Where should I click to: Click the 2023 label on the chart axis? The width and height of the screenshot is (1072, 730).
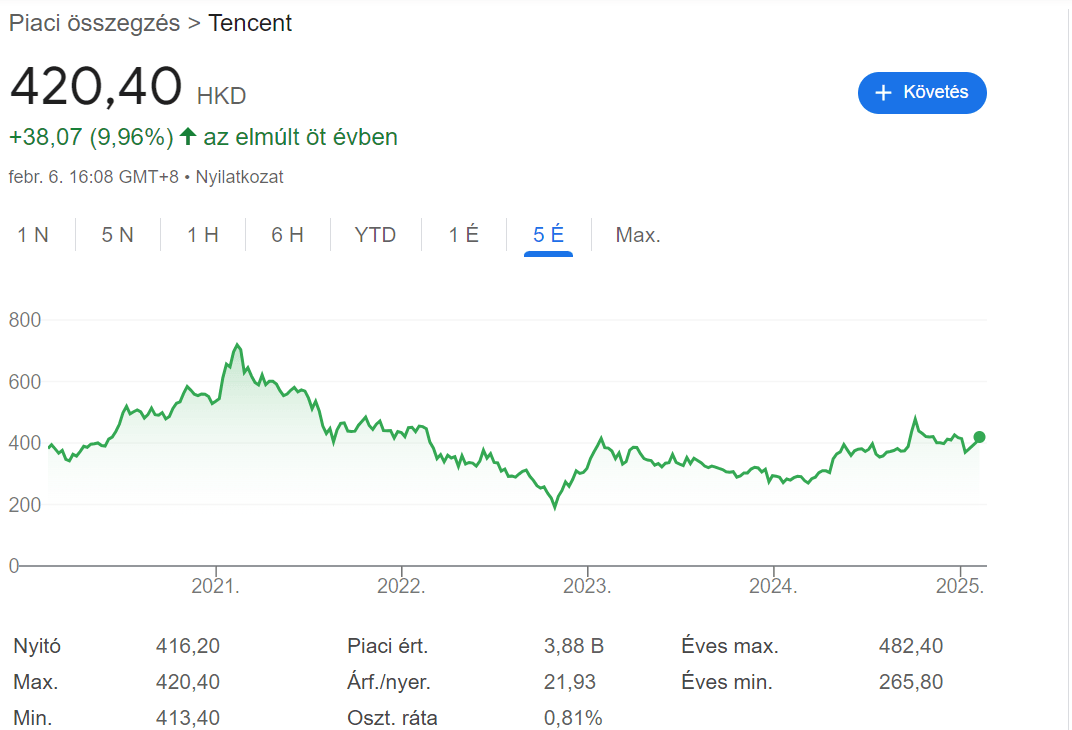(x=590, y=585)
